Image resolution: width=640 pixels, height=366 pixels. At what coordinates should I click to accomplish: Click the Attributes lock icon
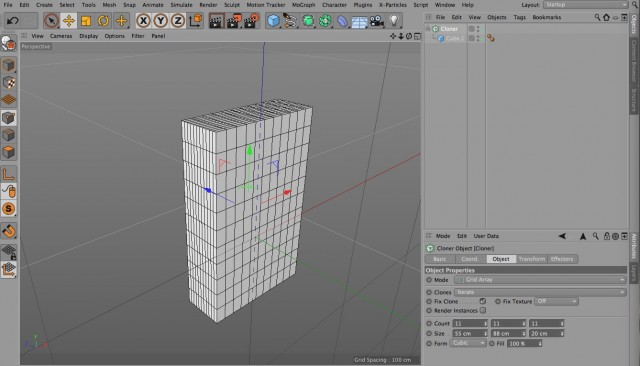coord(607,236)
